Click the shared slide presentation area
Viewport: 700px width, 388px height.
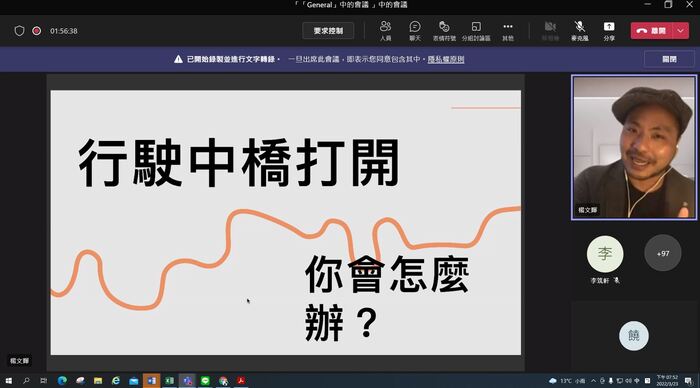click(x=286, y=222)
